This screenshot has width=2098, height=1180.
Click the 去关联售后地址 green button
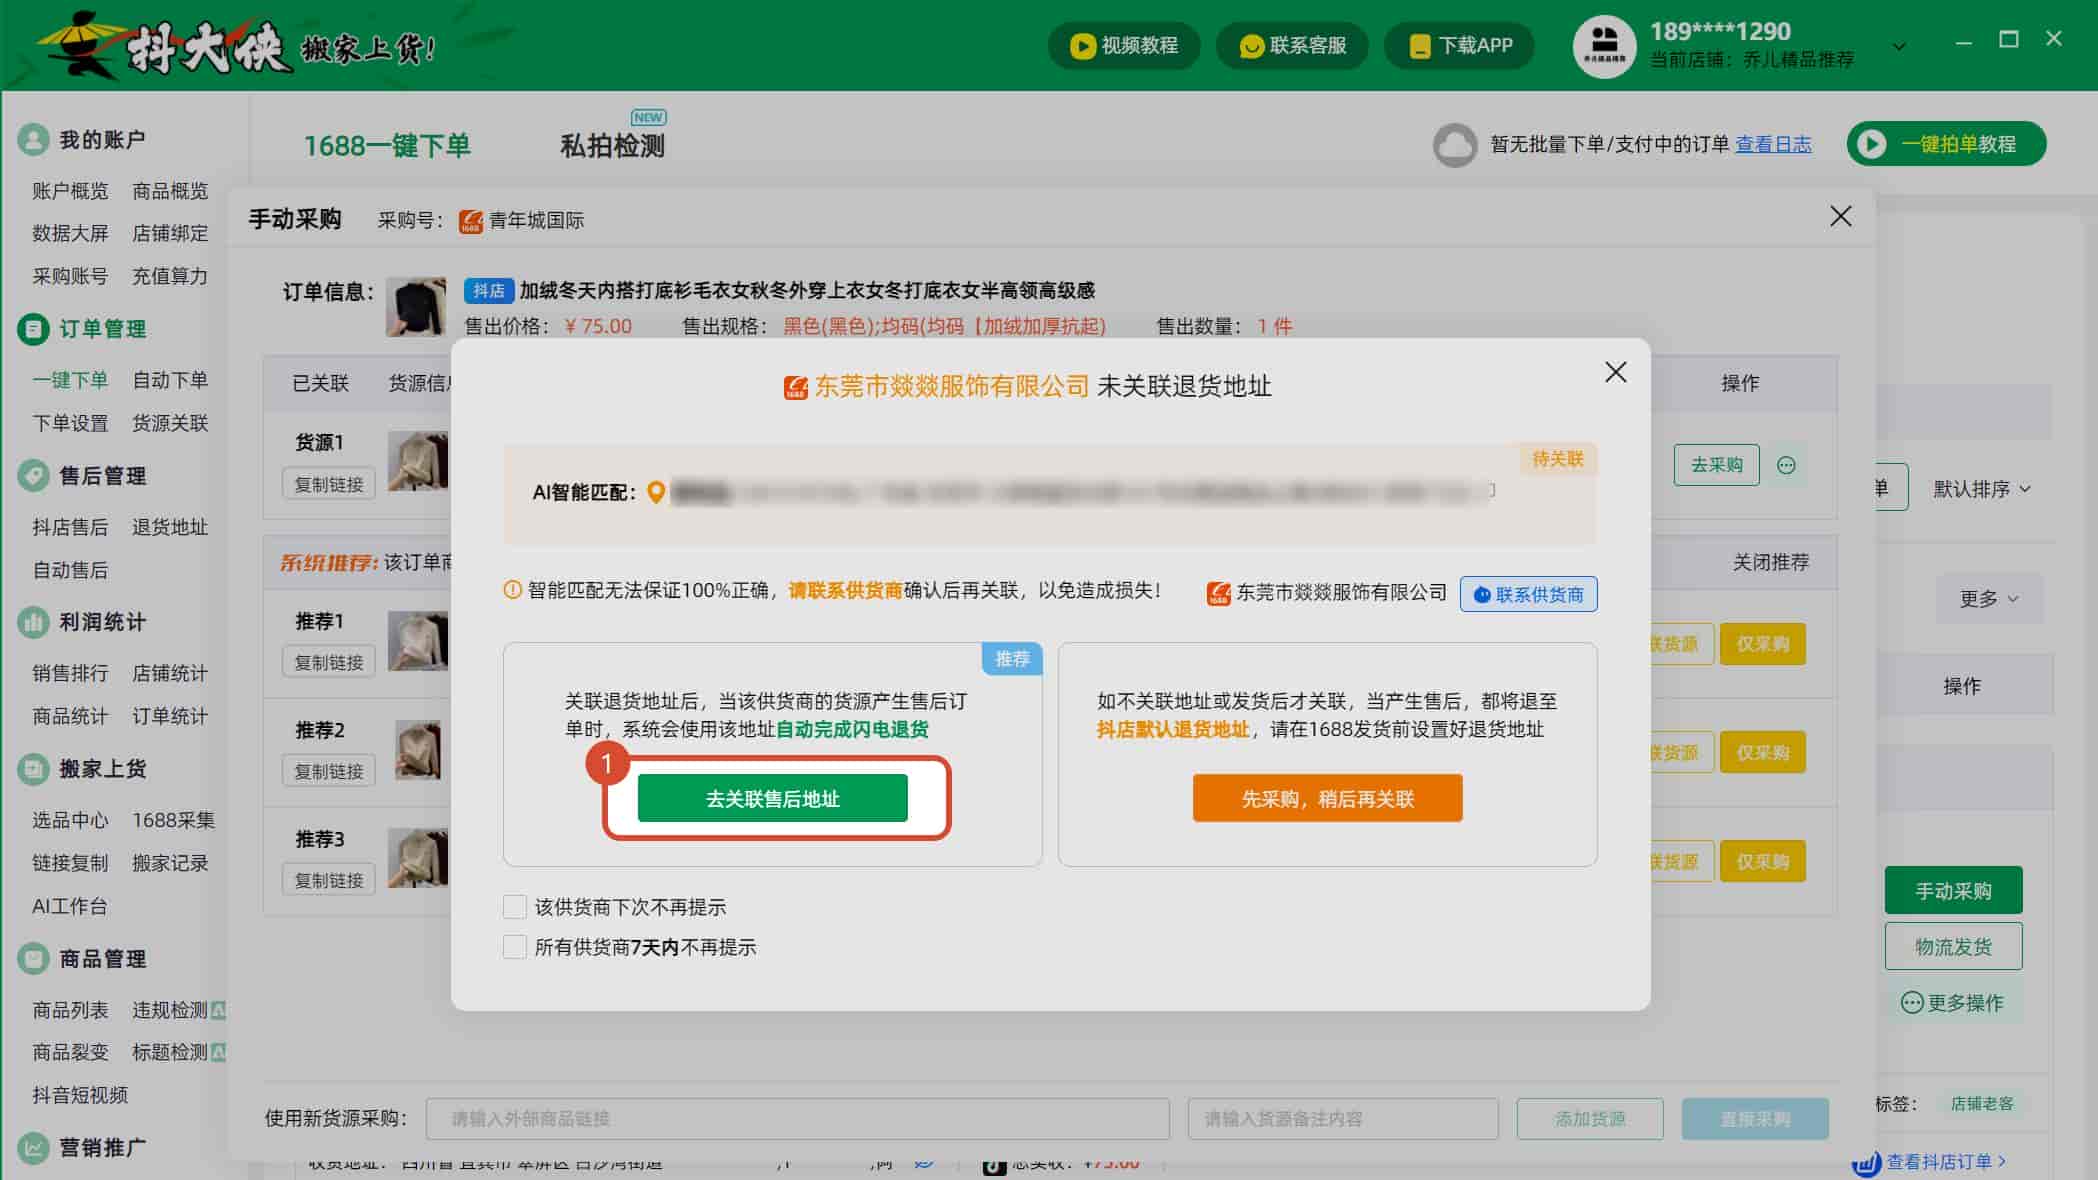coord(772,798)
